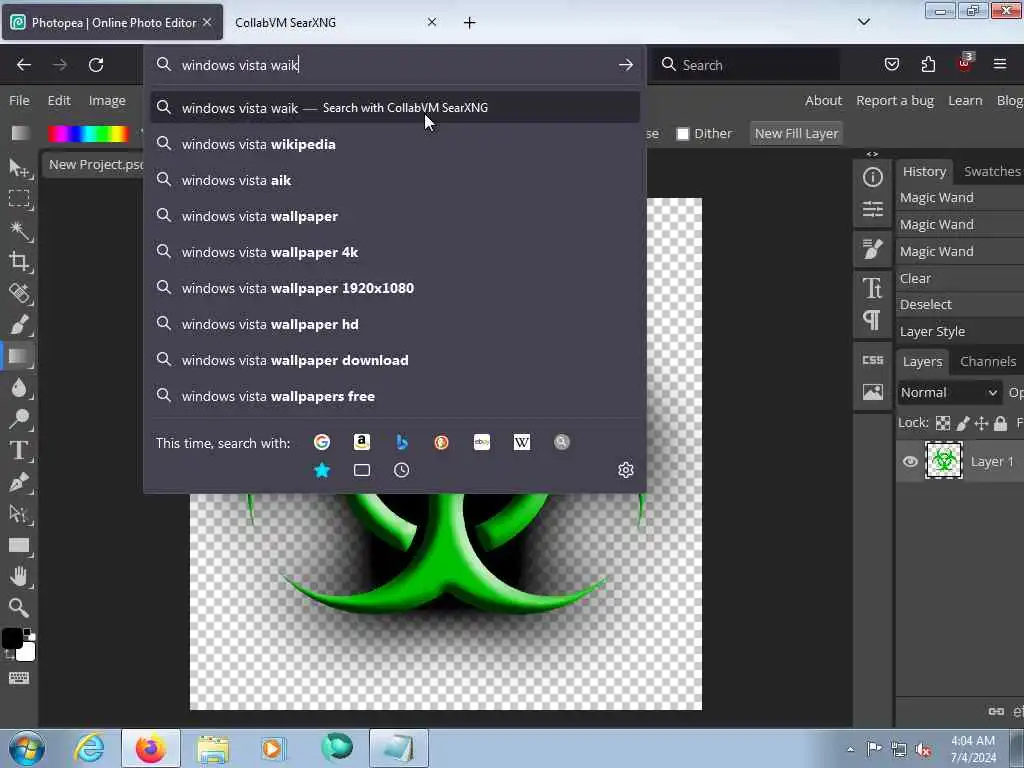Select the Magic Wand tool
The height and width of the screenshot is (768, 1024).
[x=19, y=231]
